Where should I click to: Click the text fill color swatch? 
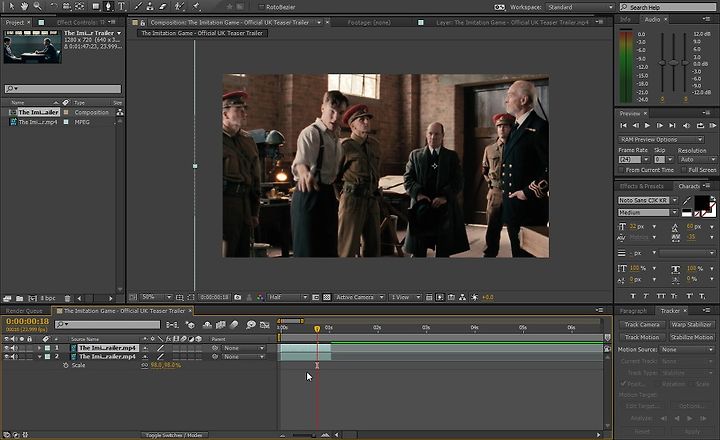(701, 202)
